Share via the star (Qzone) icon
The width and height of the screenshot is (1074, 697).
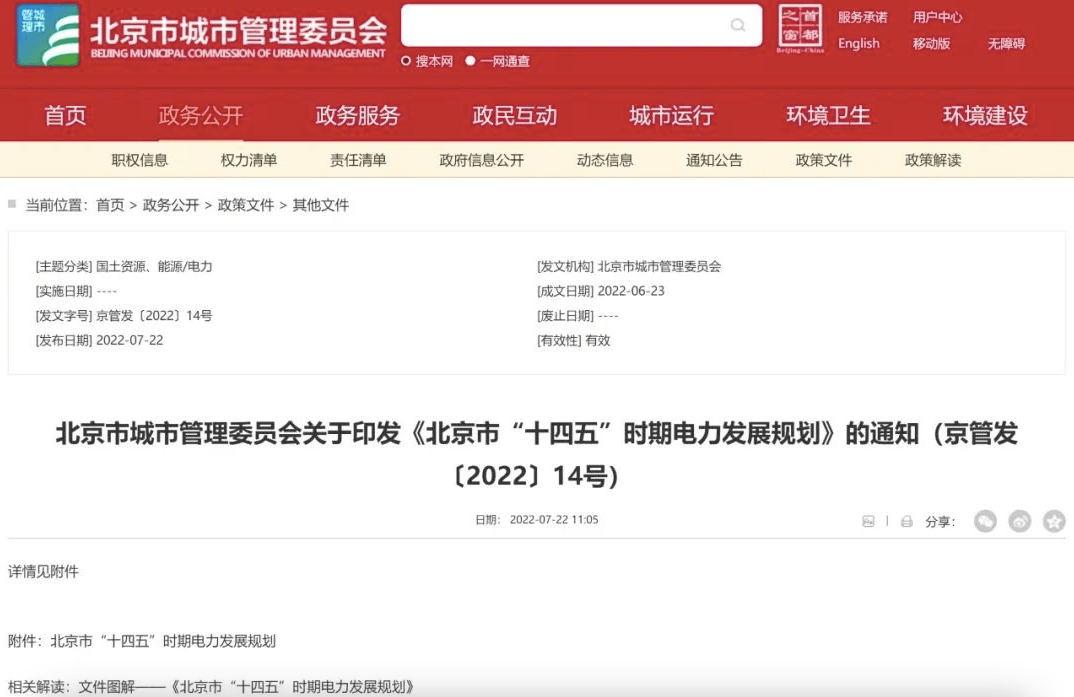pyautogui.click(x=1053, y=521)
